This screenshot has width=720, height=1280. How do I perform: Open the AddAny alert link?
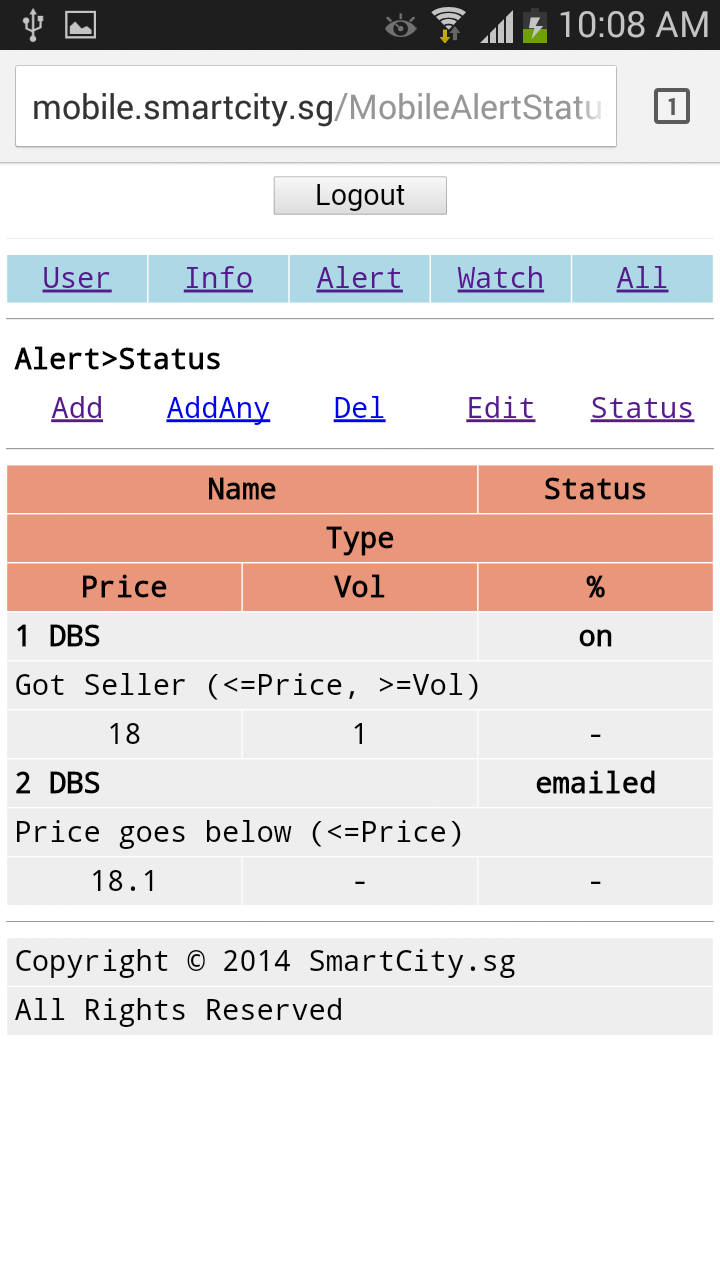pyautogui.click(x=218, y=408)
